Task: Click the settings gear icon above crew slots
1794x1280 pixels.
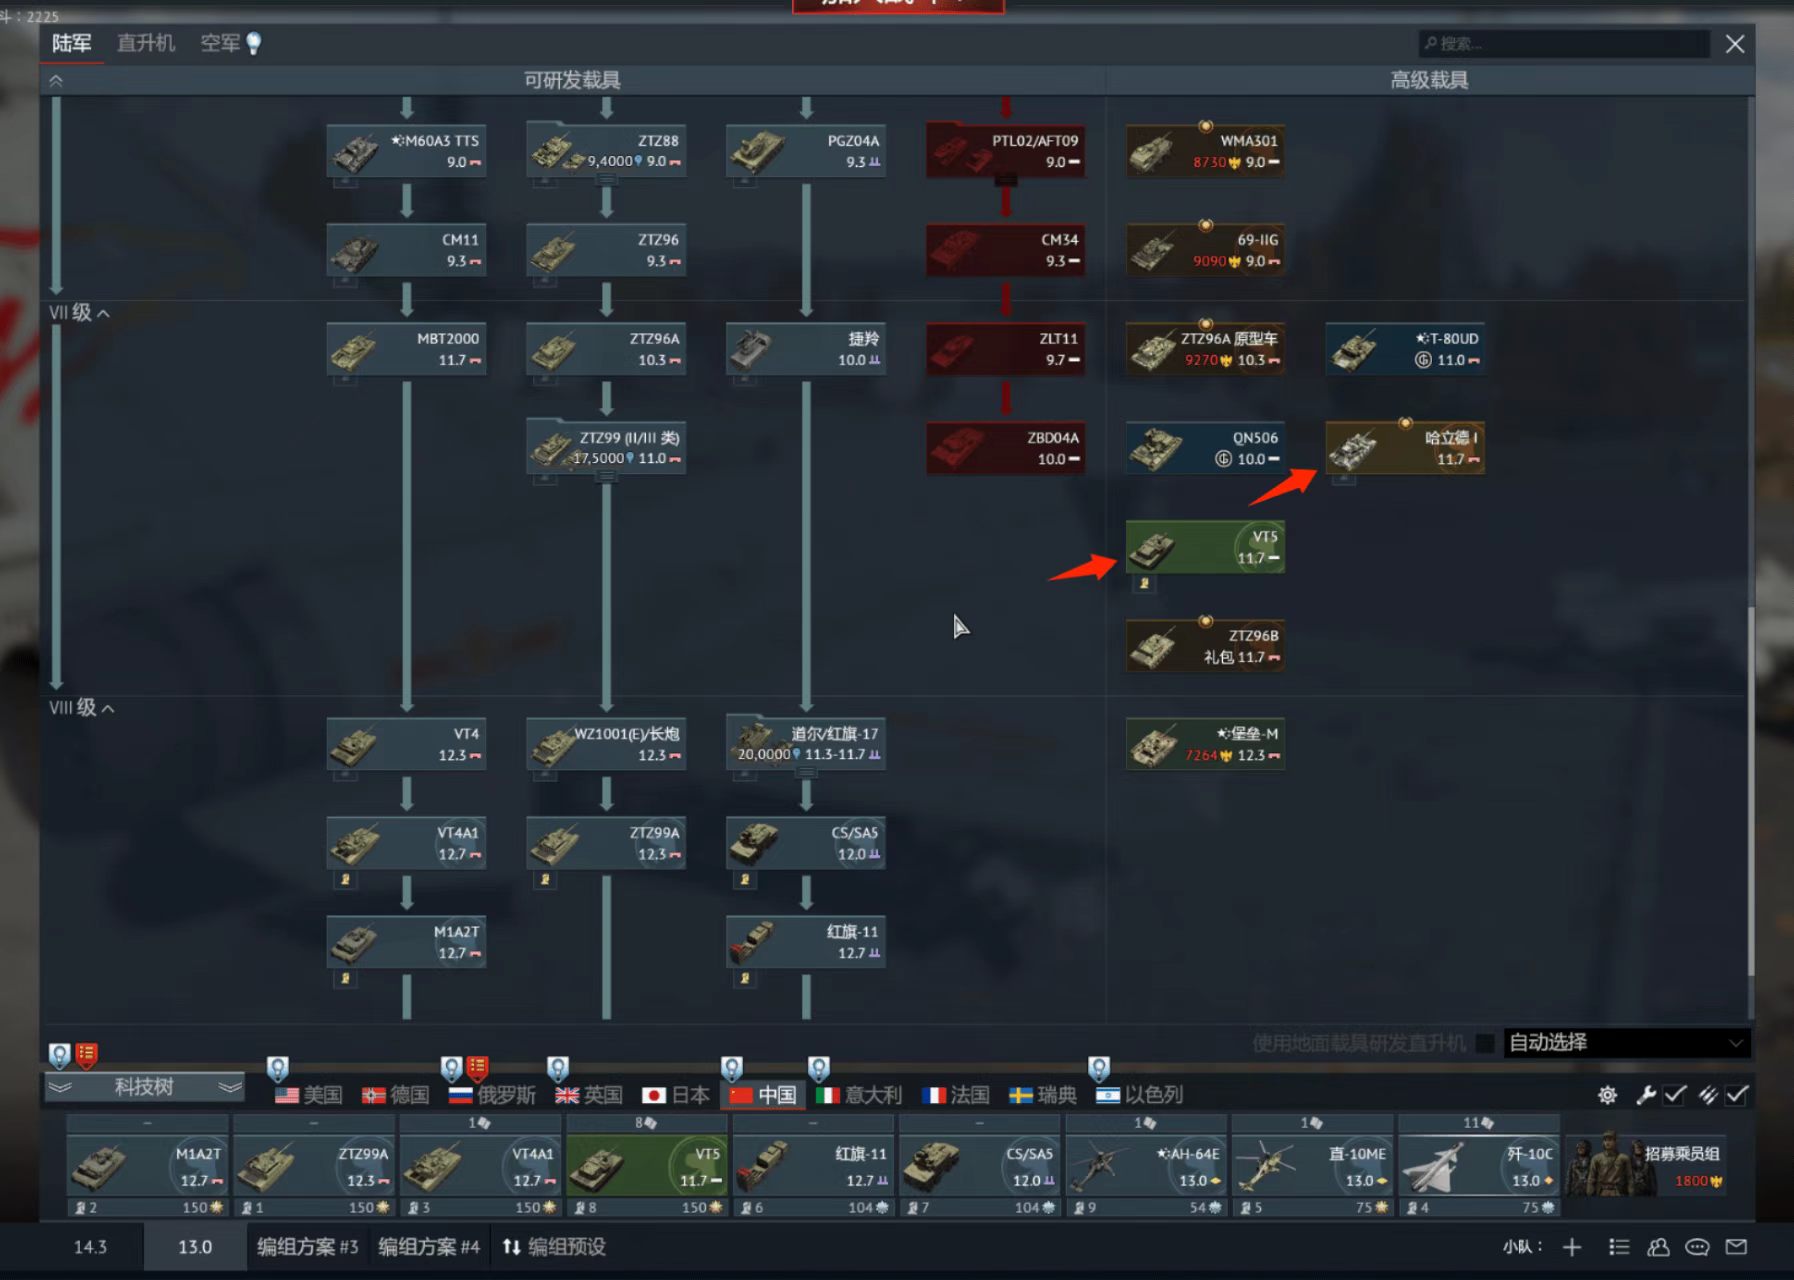Action: [1607, 1095]
